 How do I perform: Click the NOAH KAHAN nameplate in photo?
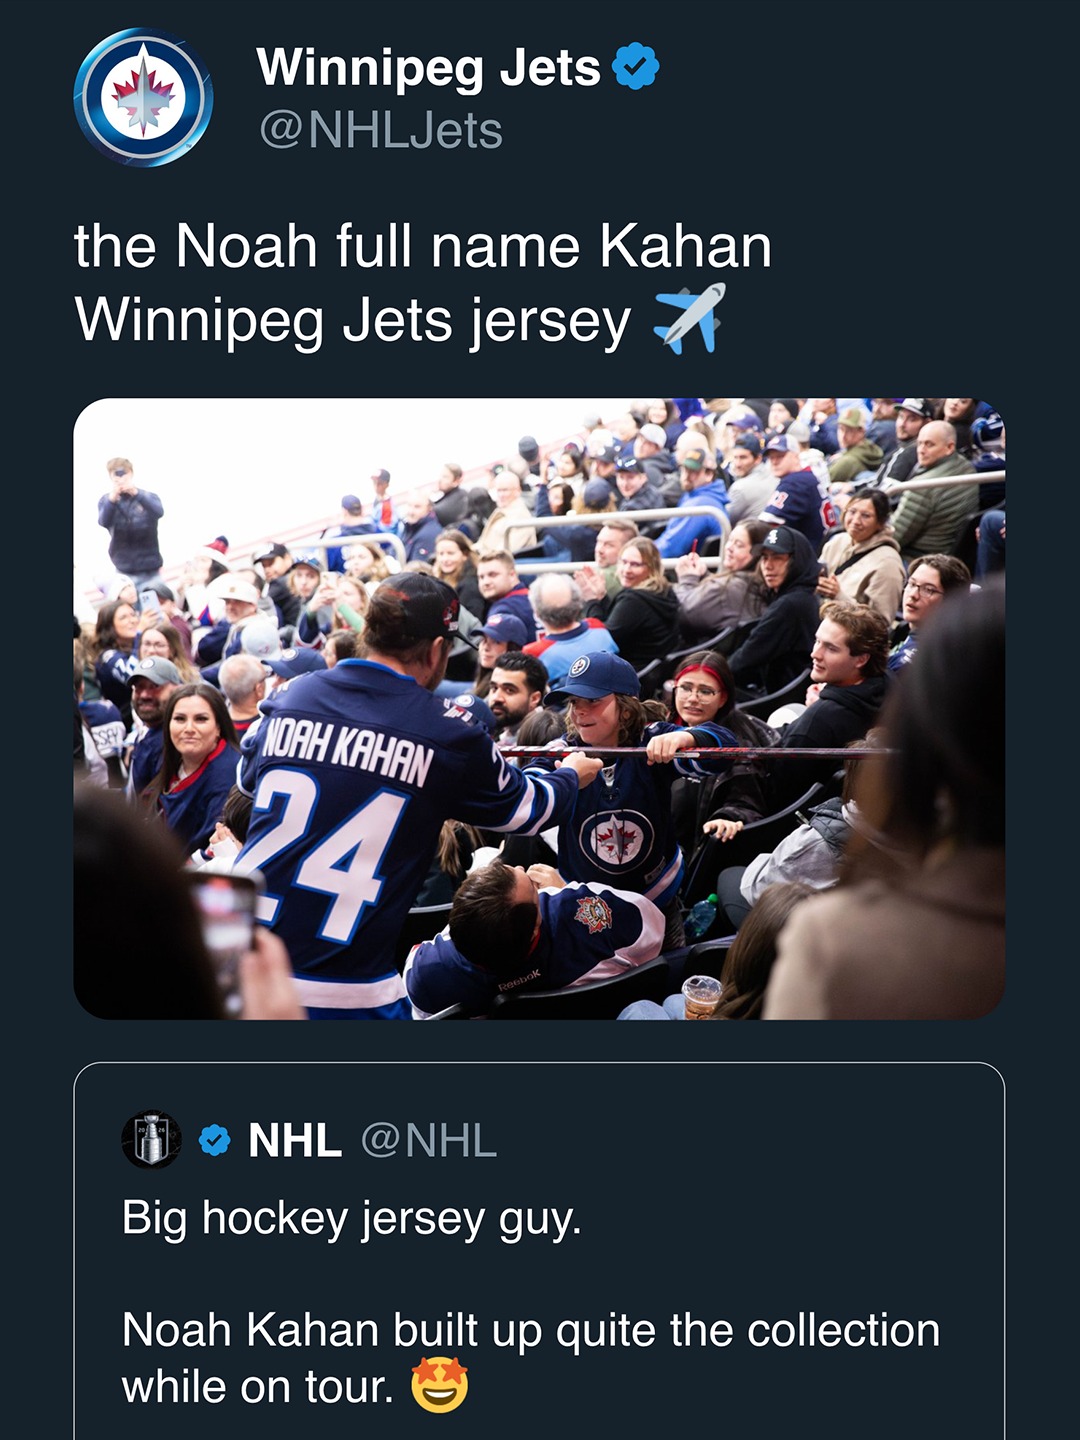click(x=346, y=752)
